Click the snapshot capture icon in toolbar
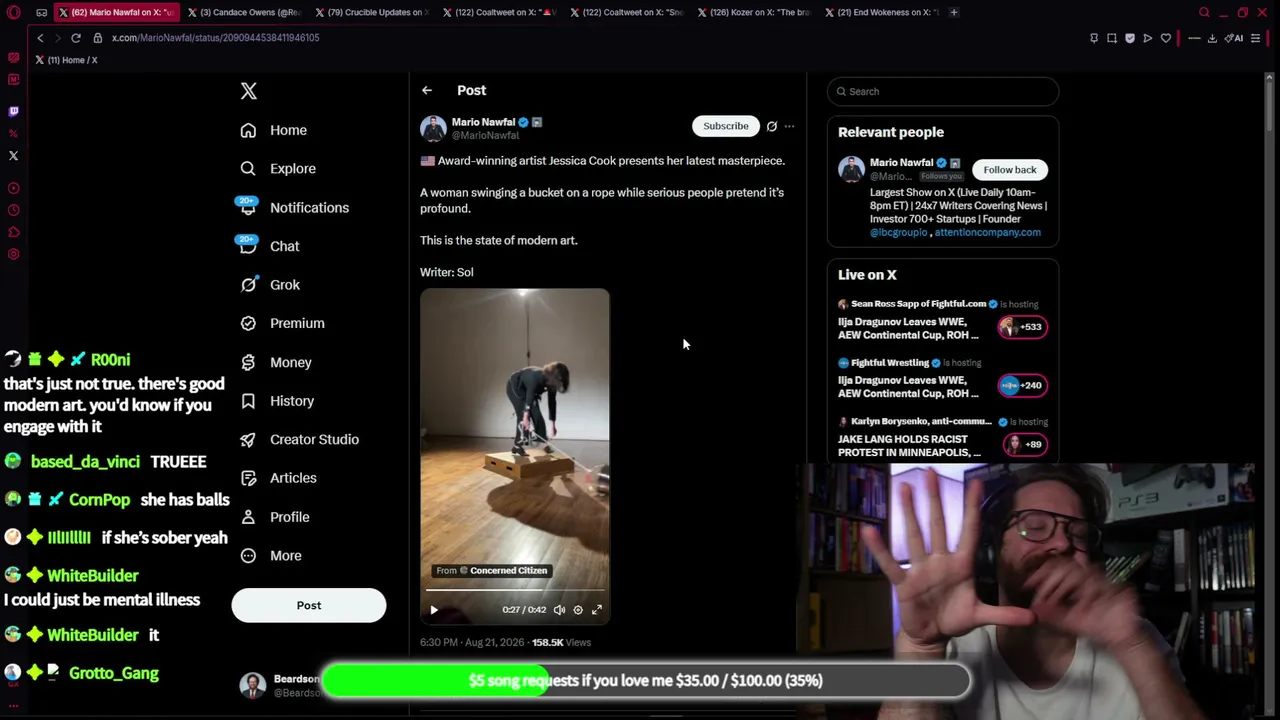Viewport: 1280px width, 720px height. point(1112,38)
